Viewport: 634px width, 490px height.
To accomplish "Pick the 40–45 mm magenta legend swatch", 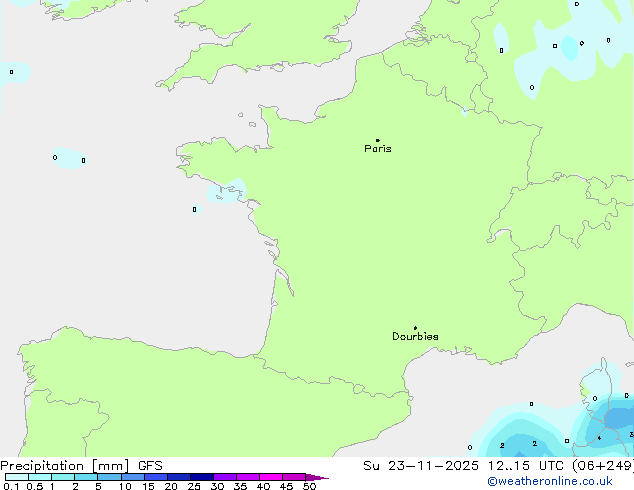I will [x=271, y=477].
